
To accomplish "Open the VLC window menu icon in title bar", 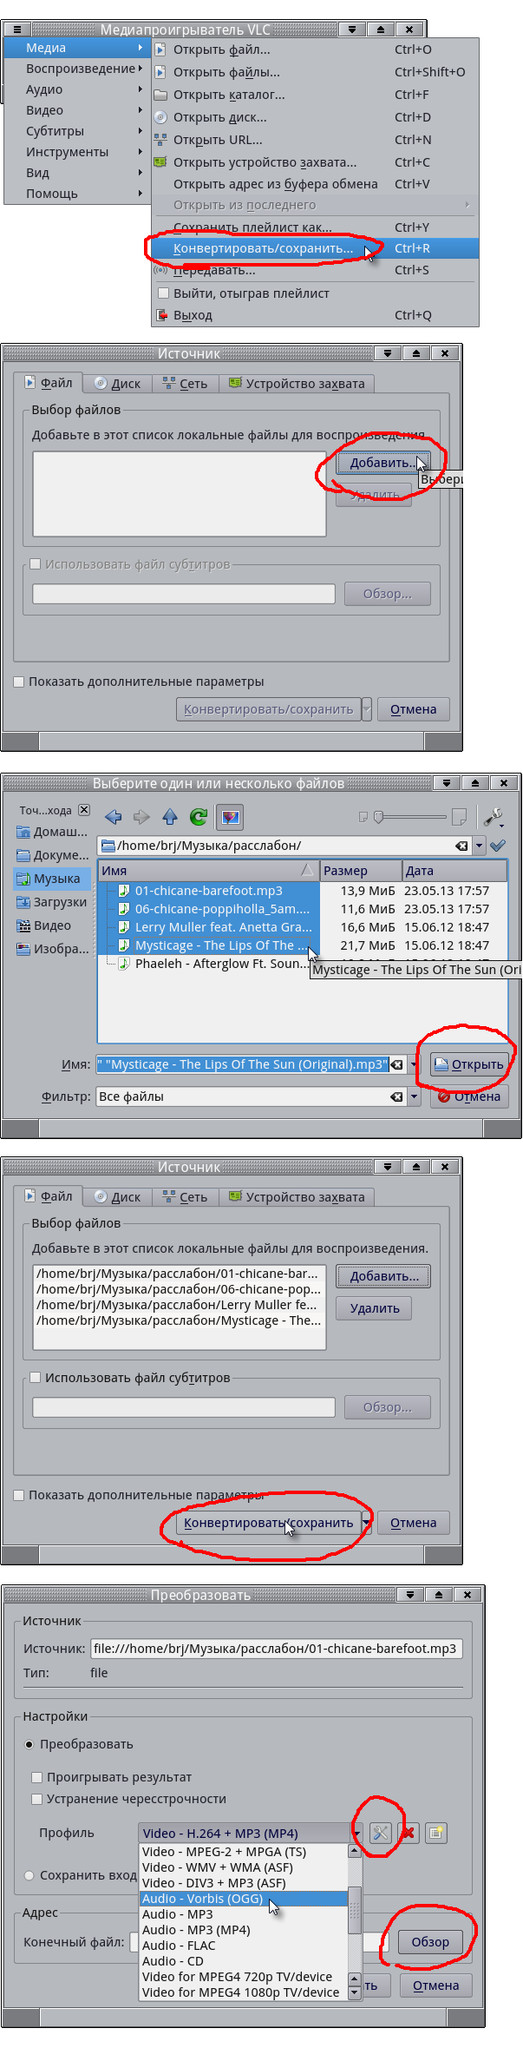I will coord(17,29).
